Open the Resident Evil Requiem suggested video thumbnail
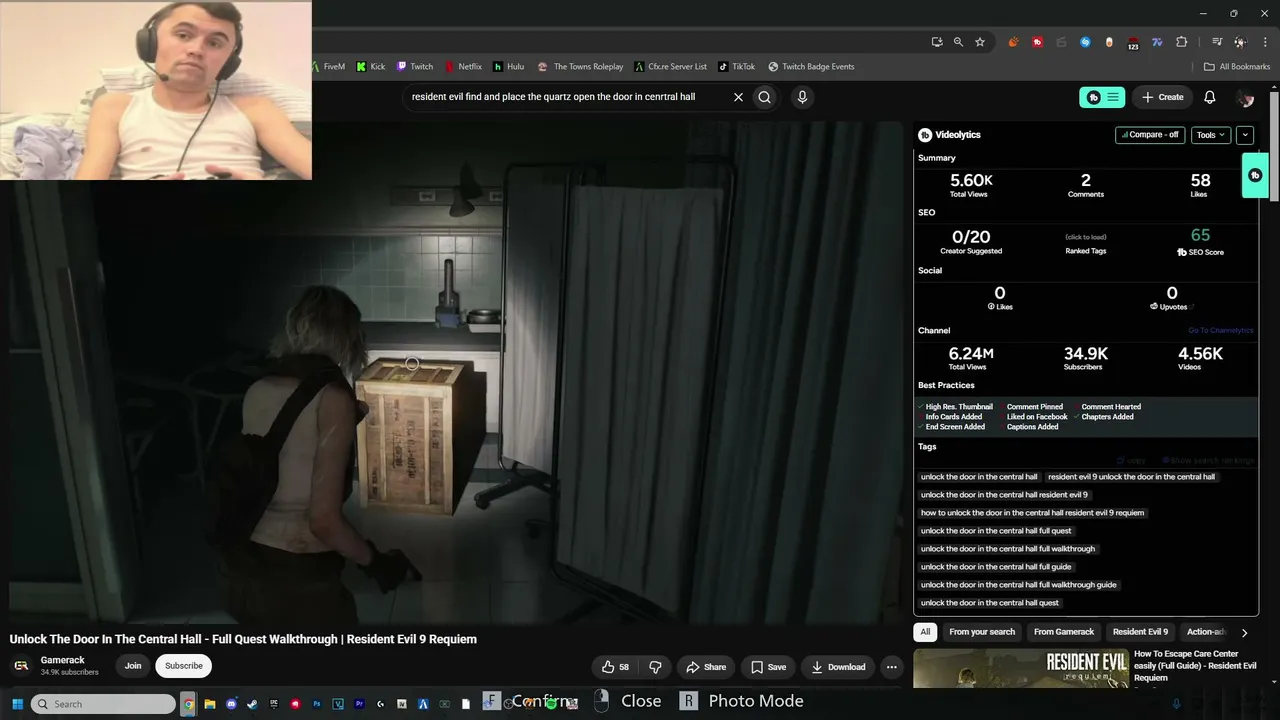 click(x=1020, y=669)
